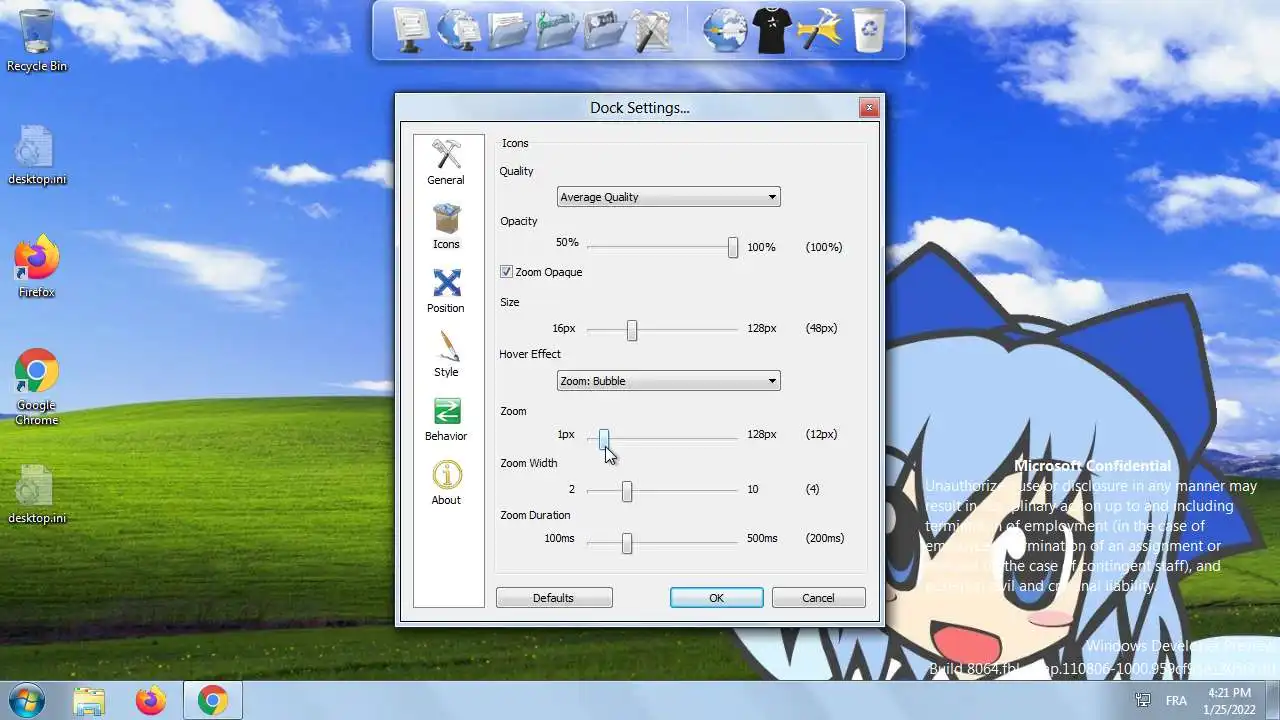Toggle the Zoom Opaque checkbox
This screenshot has height=720, width=1280.
506,272
